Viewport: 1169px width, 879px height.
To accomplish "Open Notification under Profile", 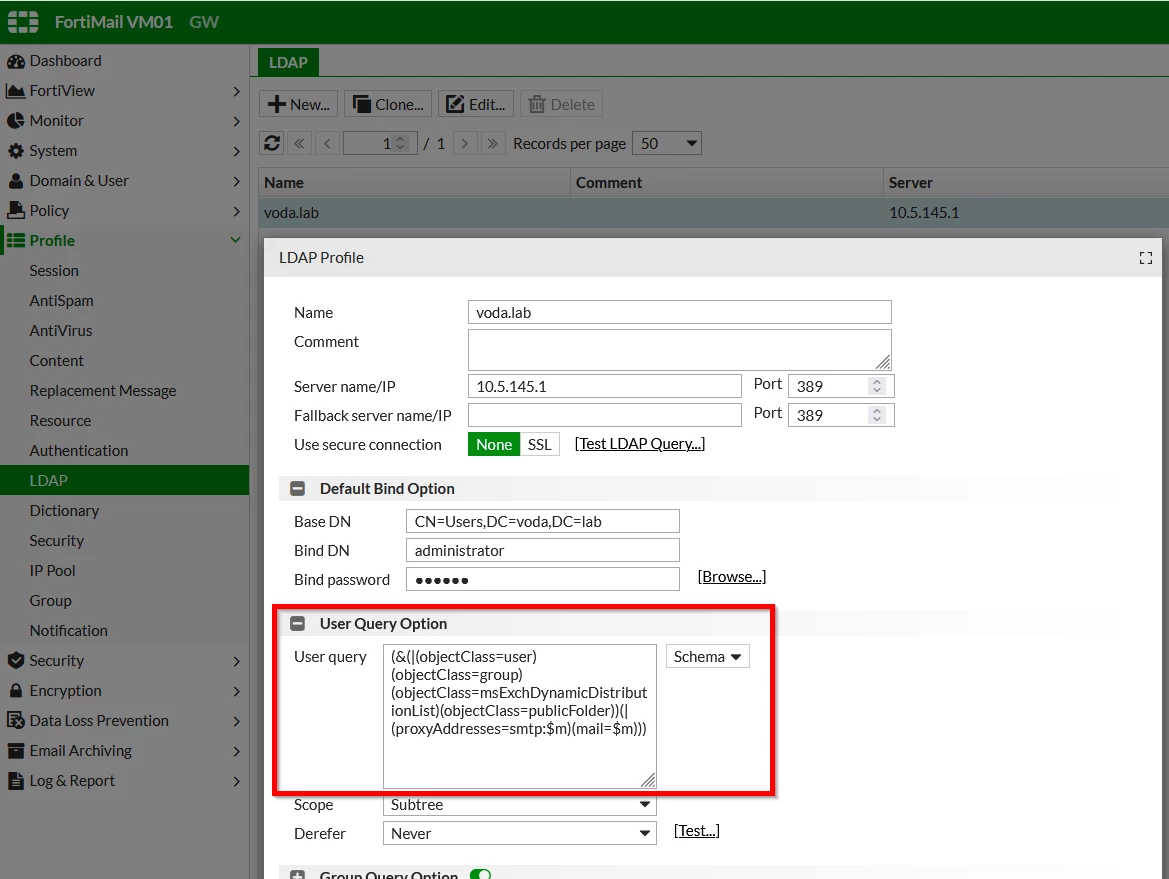I will 69,631.
